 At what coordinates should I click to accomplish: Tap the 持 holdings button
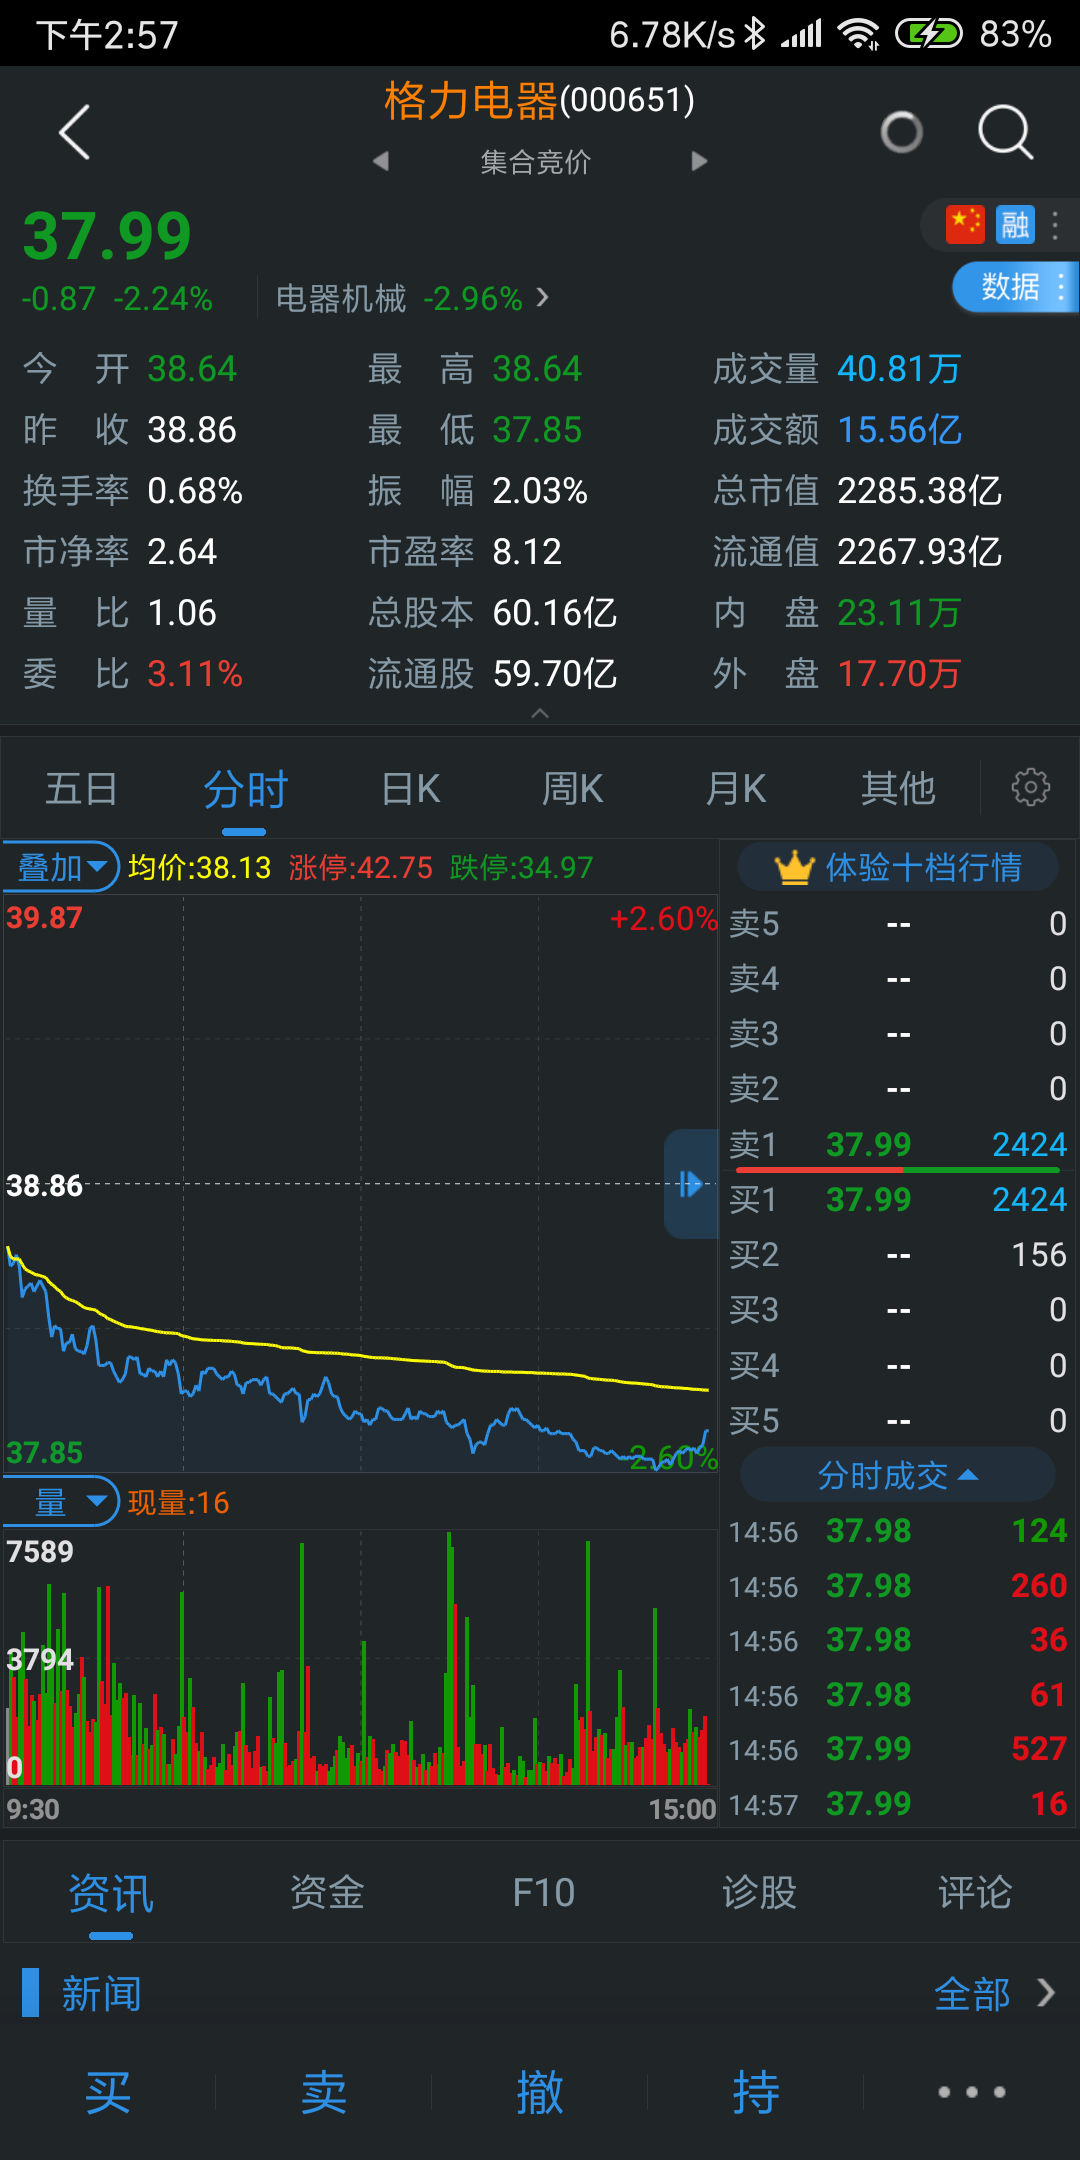tap(756, 2092)
